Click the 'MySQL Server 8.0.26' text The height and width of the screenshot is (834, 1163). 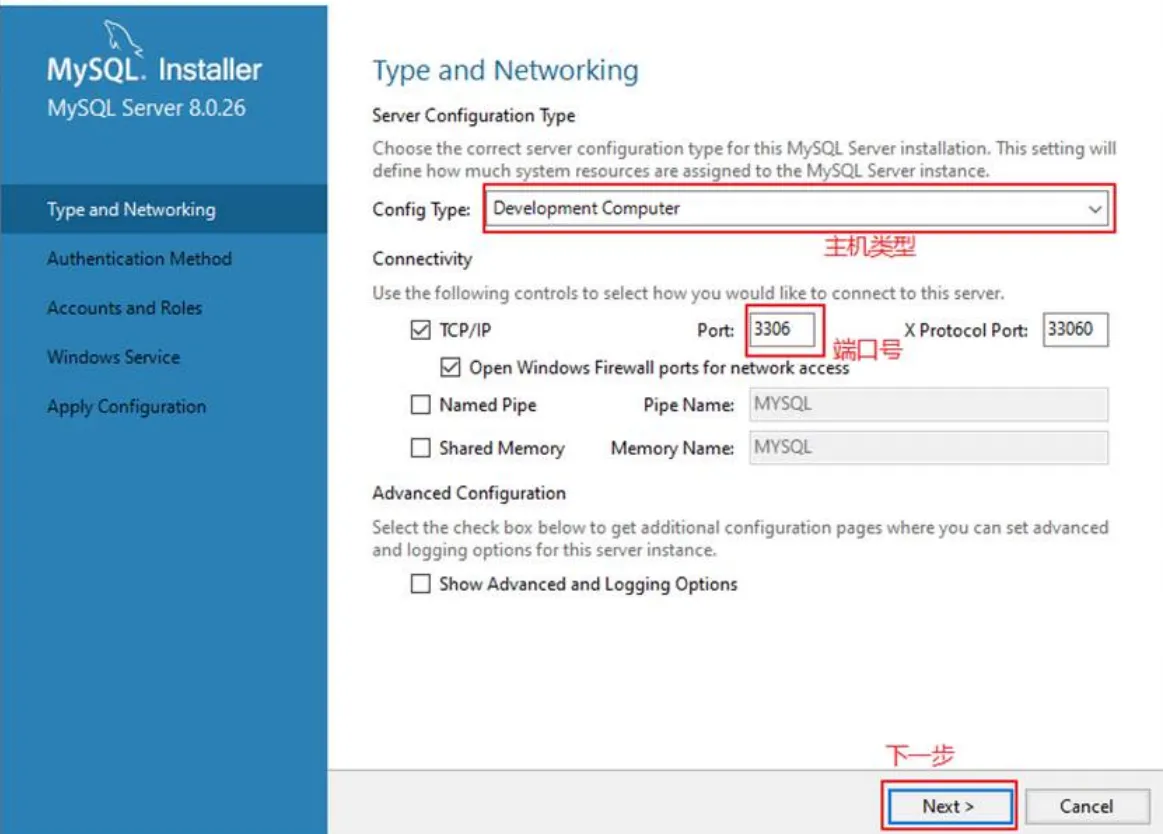146,108
